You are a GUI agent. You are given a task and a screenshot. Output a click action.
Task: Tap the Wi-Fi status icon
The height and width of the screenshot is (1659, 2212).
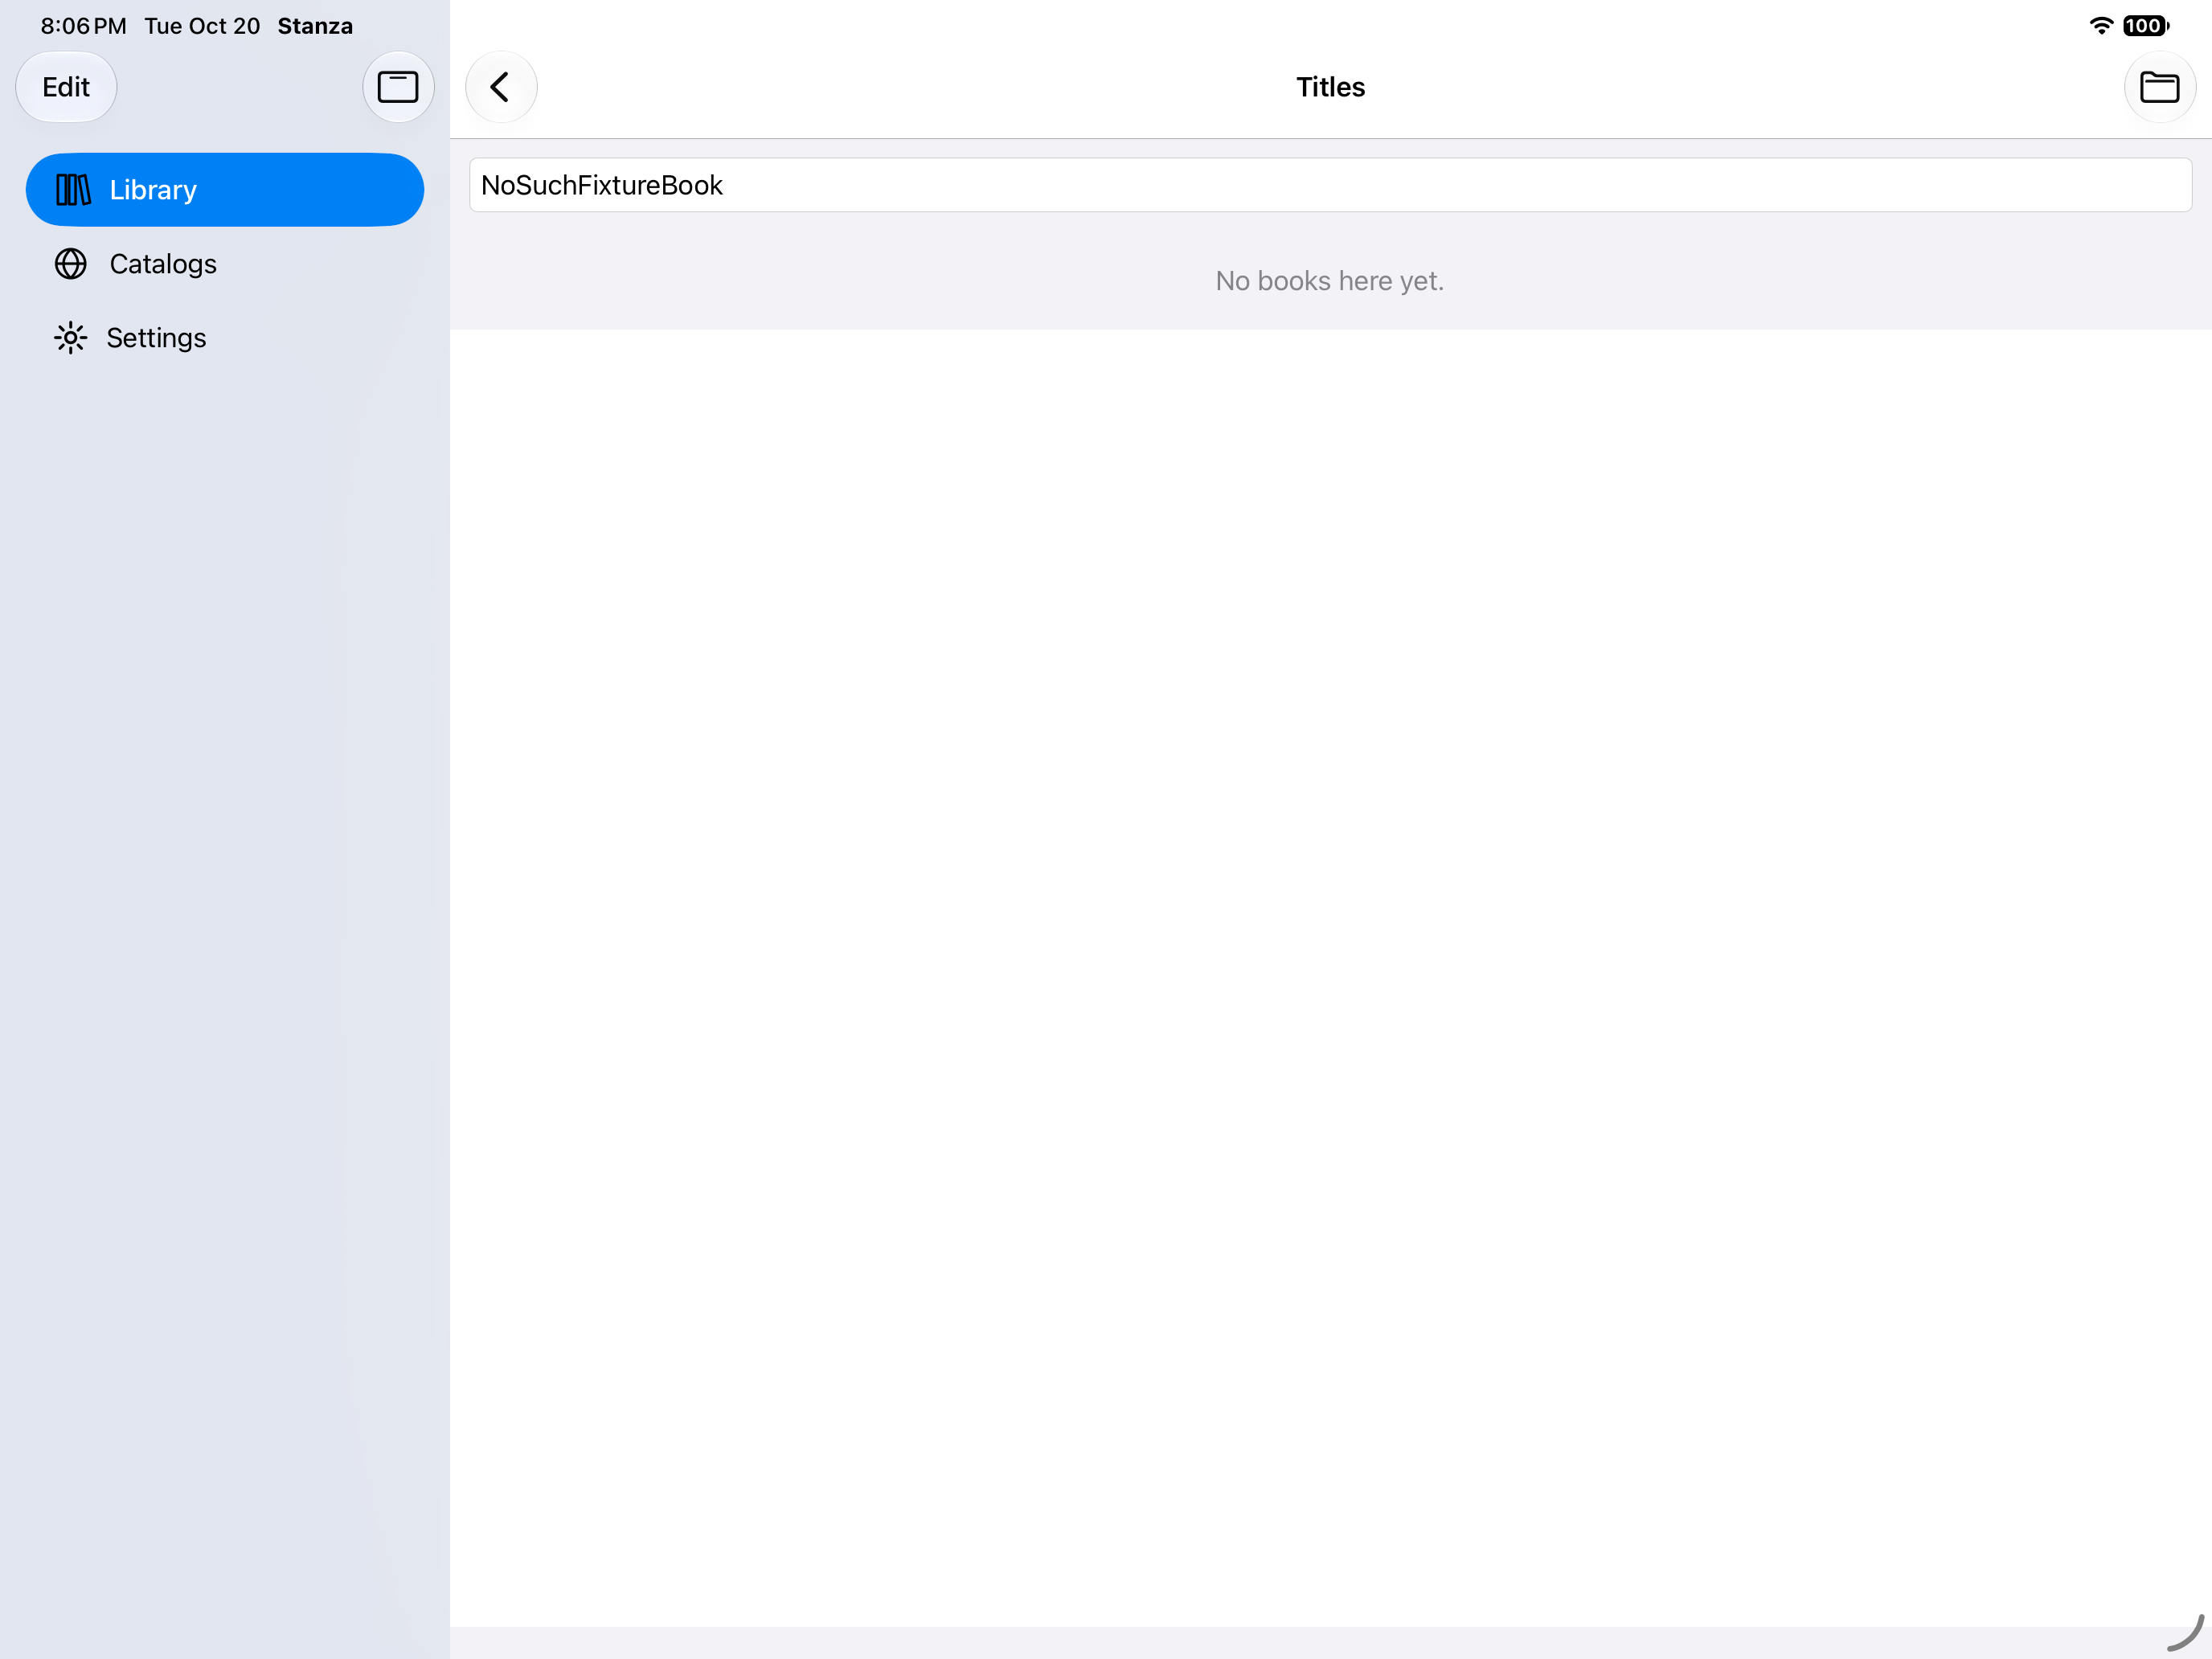coord(2101,26)
